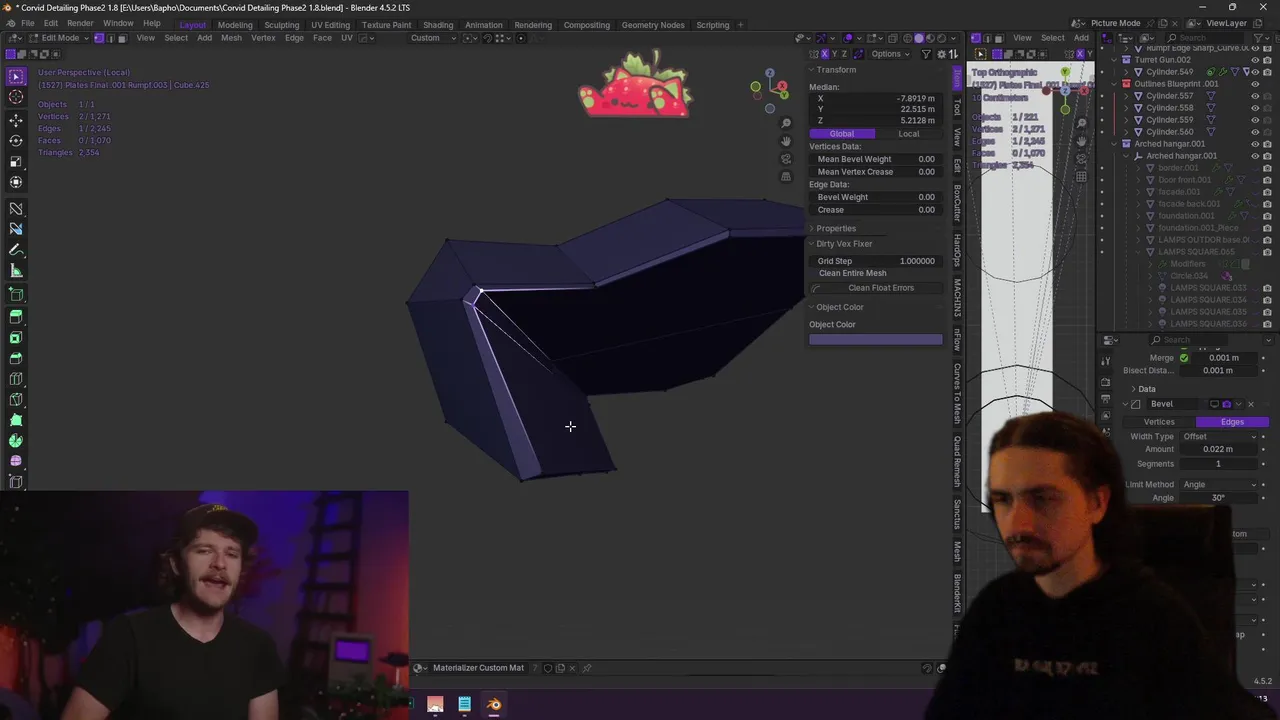Click the Grid Step value field

click(876, 261)
